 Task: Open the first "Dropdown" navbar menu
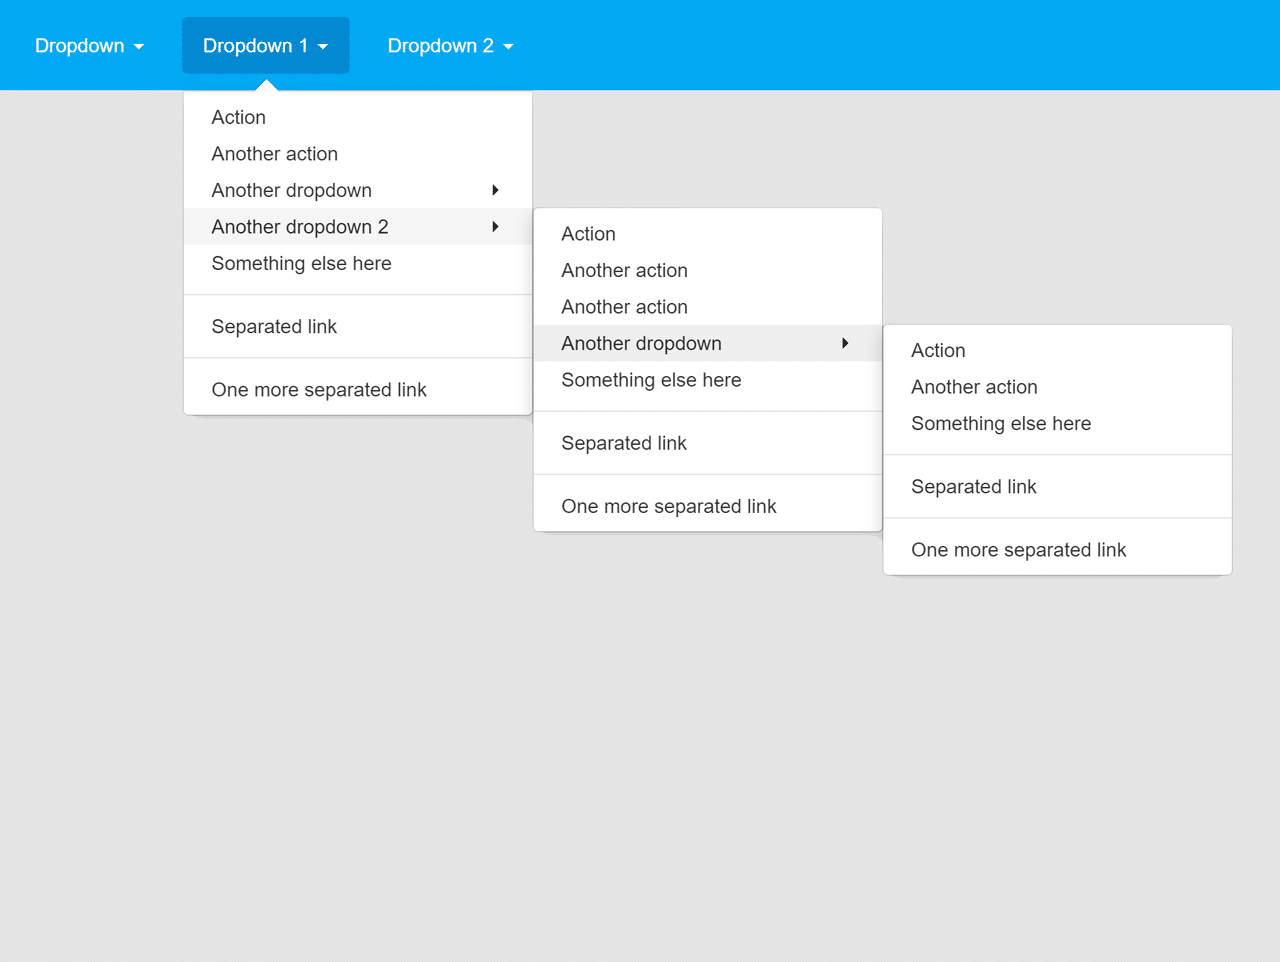point(80,45)
